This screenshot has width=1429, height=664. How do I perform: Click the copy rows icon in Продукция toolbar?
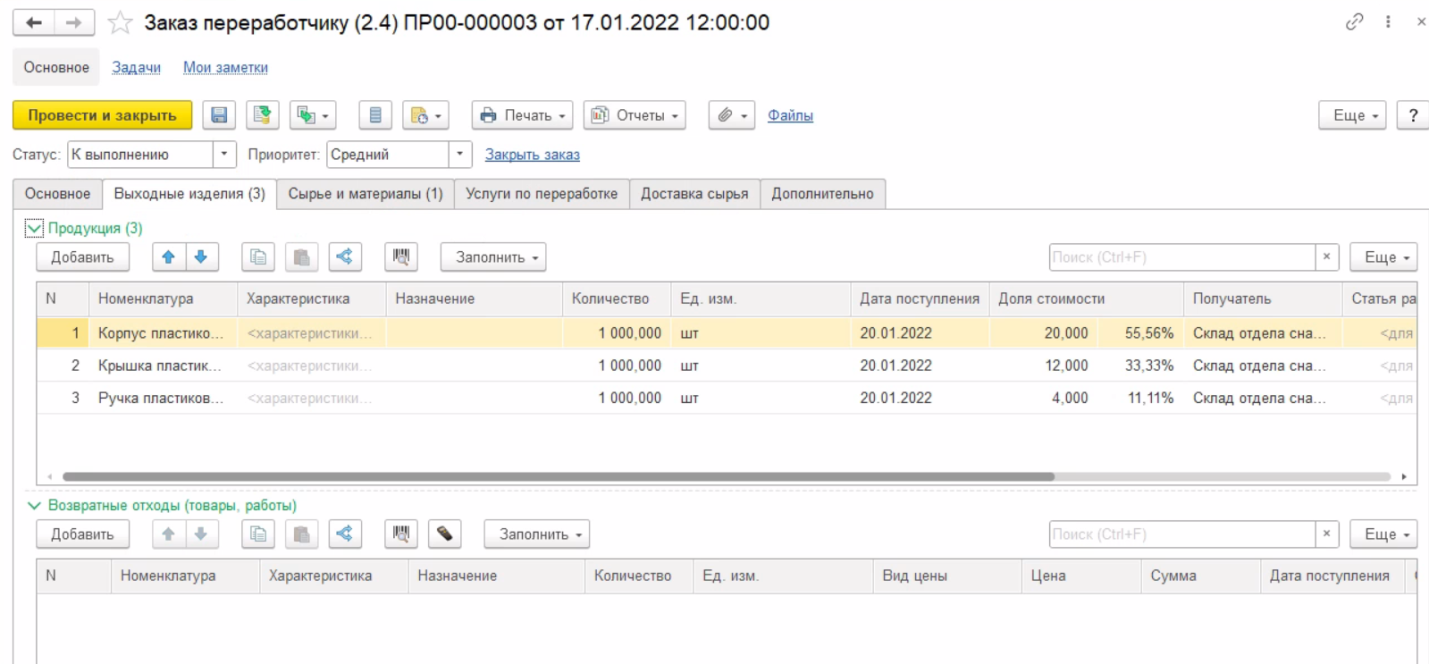pyautogui.click(x=258, y=257)
